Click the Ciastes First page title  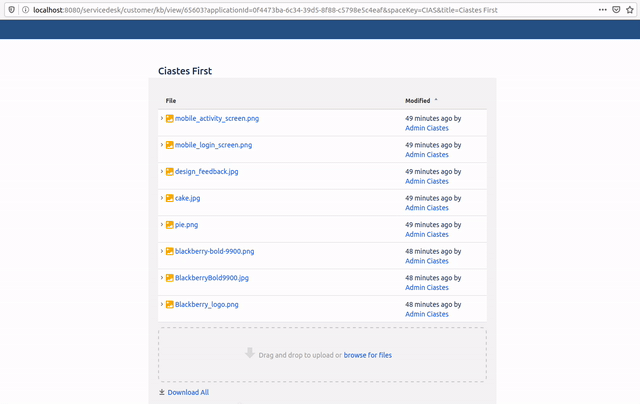(185, 71)
